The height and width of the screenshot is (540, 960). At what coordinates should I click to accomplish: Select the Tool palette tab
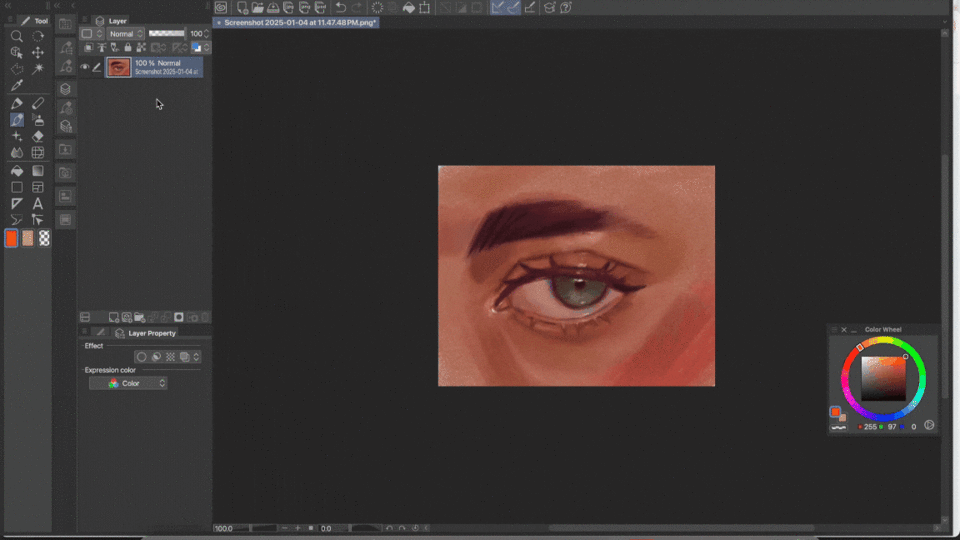click(x=35, y=21)
